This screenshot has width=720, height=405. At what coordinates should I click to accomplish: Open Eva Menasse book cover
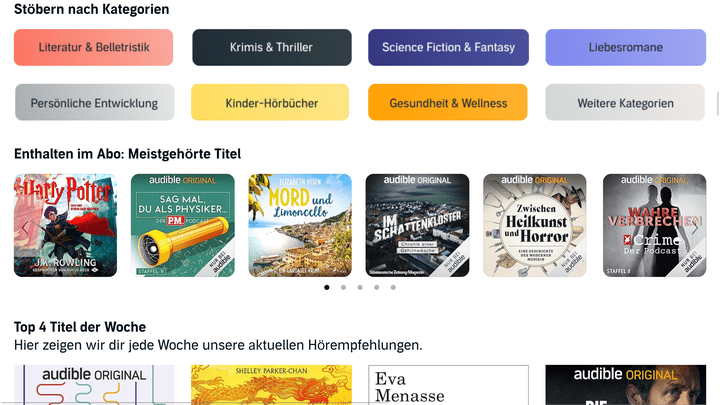point(449,385)
